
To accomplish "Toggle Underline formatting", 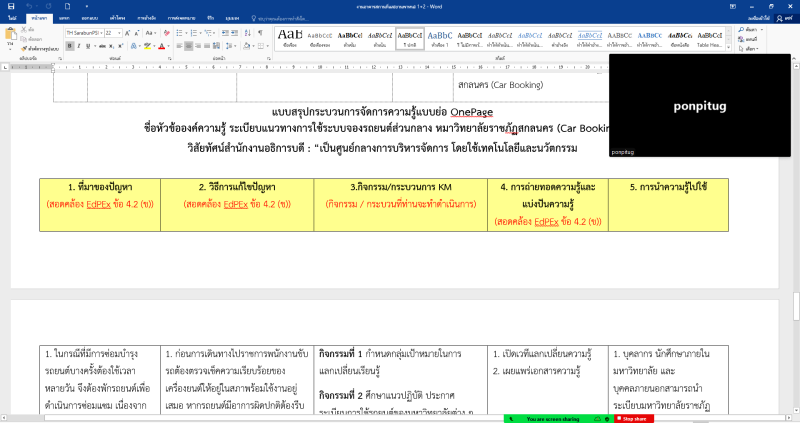I will [89, 46].
